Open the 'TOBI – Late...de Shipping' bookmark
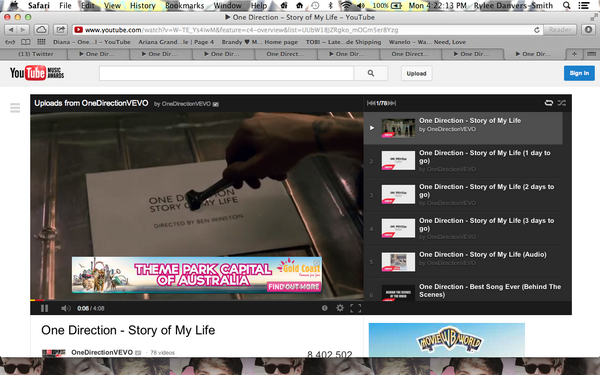600x375 pixels. (343, 42)
